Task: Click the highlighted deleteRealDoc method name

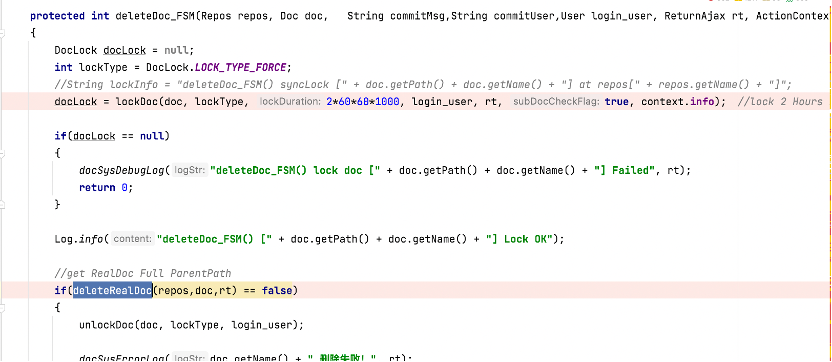Action: click(112, 290)
